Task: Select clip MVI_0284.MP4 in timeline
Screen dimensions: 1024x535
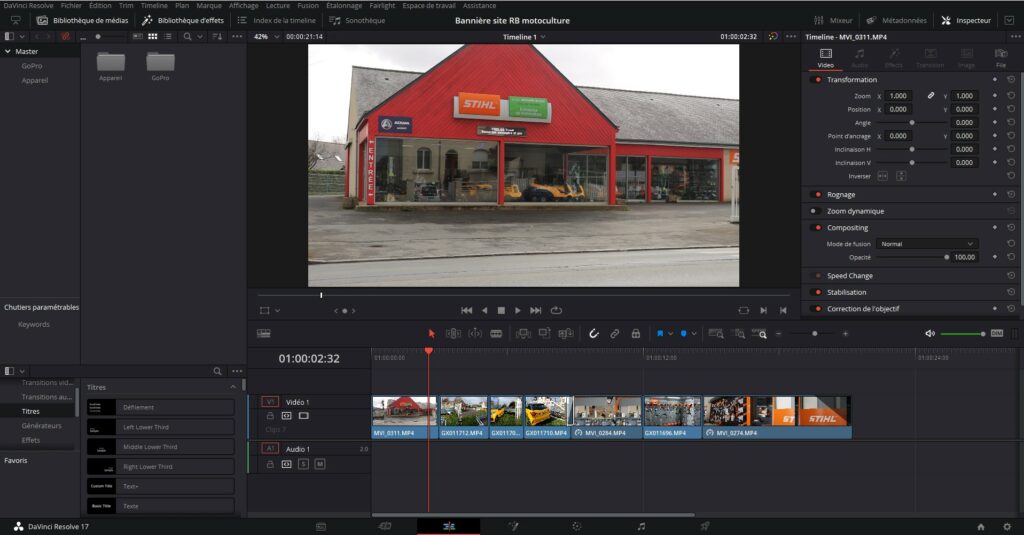Action: pyautogui.click(x=608, y=417)
